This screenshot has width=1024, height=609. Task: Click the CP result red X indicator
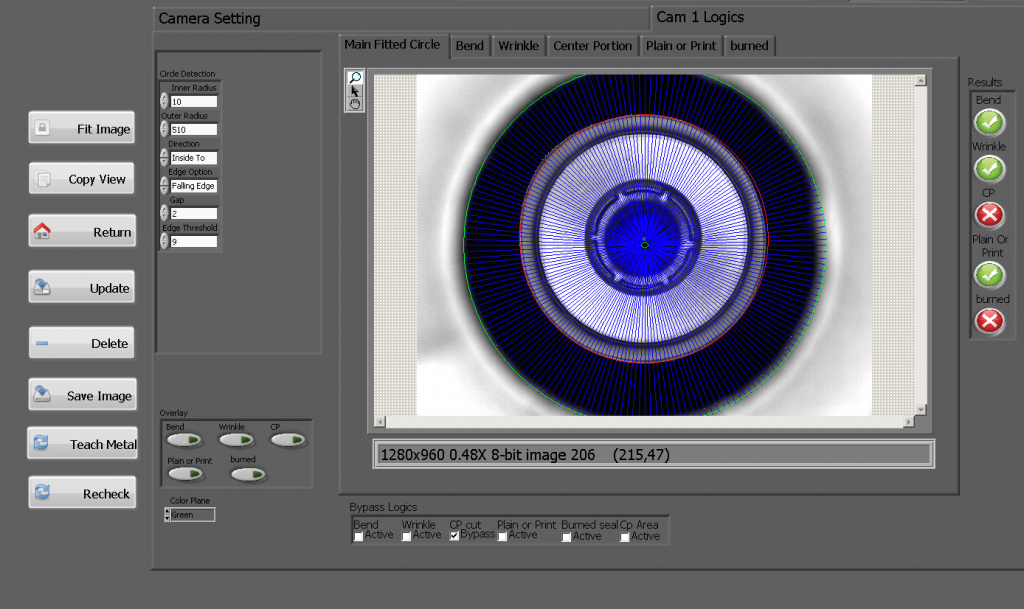[x=989, y=215]
